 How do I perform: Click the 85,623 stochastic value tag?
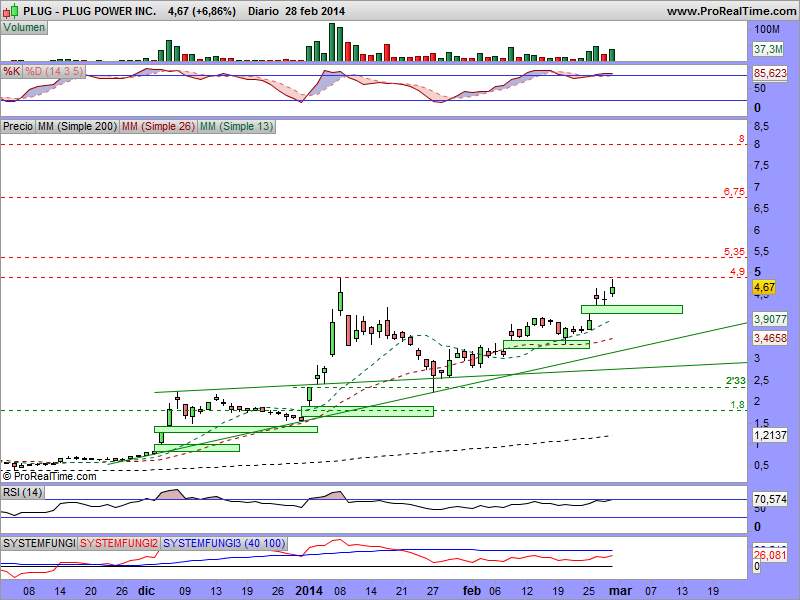770,73
